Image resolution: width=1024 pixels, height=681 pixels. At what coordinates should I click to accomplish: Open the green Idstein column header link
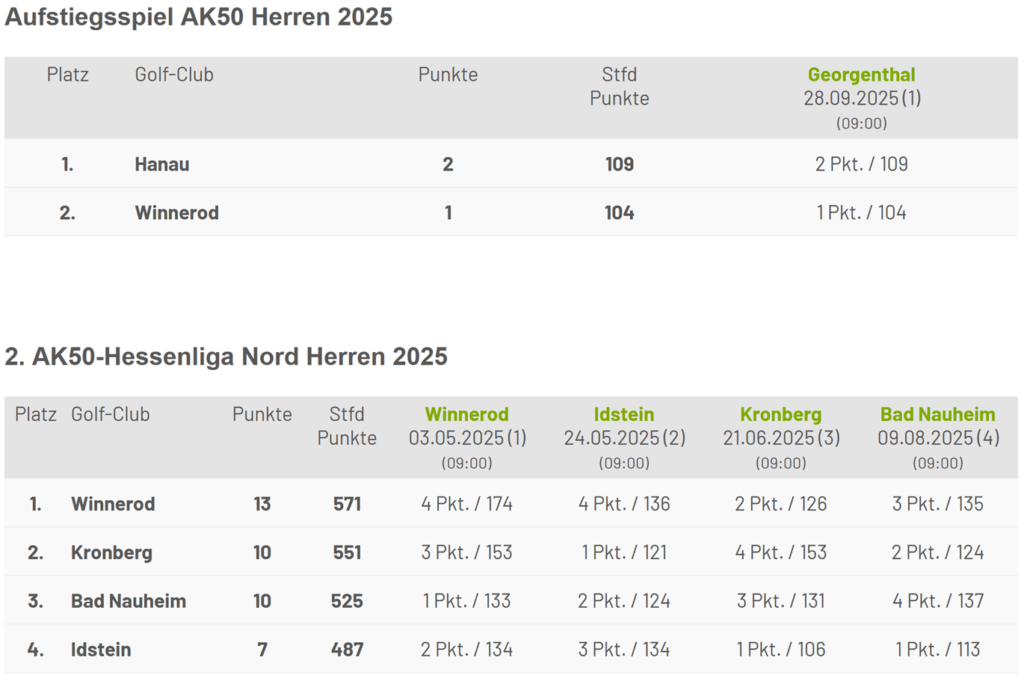tap(624, 414)
